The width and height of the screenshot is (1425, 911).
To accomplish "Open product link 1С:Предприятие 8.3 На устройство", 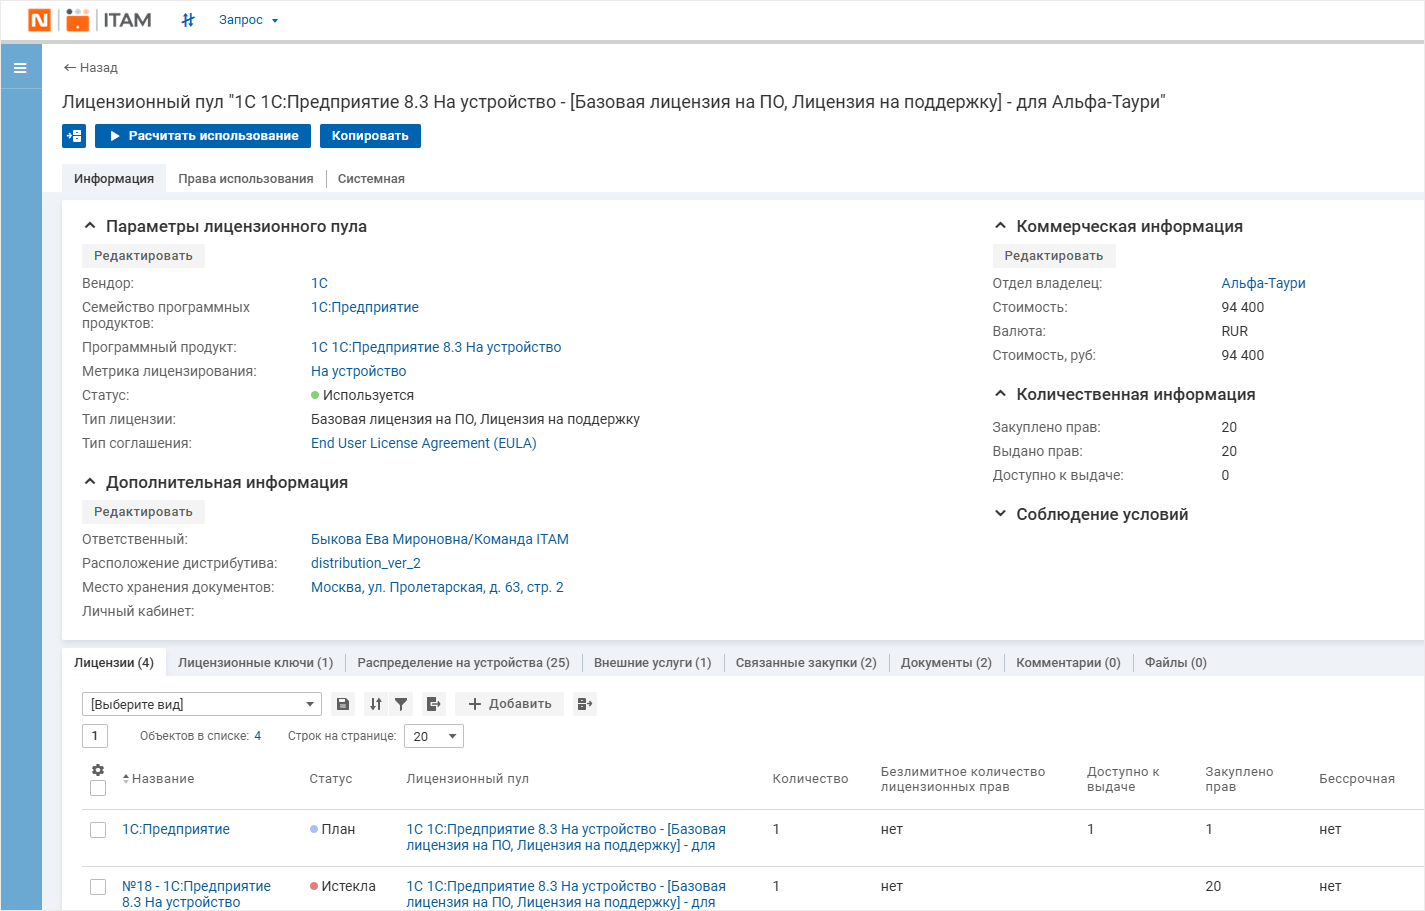I will [436, 348].
